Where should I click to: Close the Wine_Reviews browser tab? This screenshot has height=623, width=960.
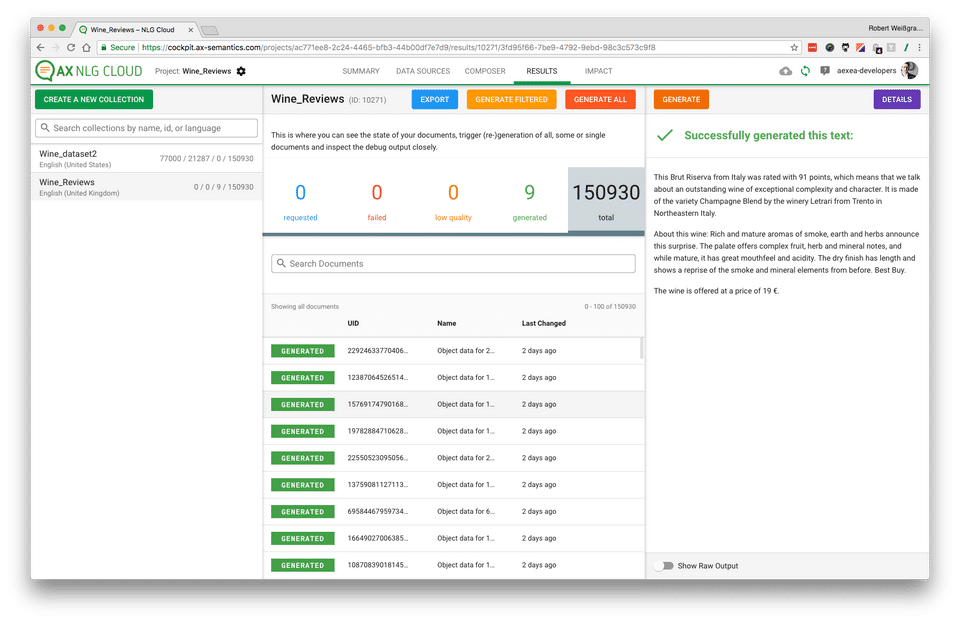tap(191, 29)
